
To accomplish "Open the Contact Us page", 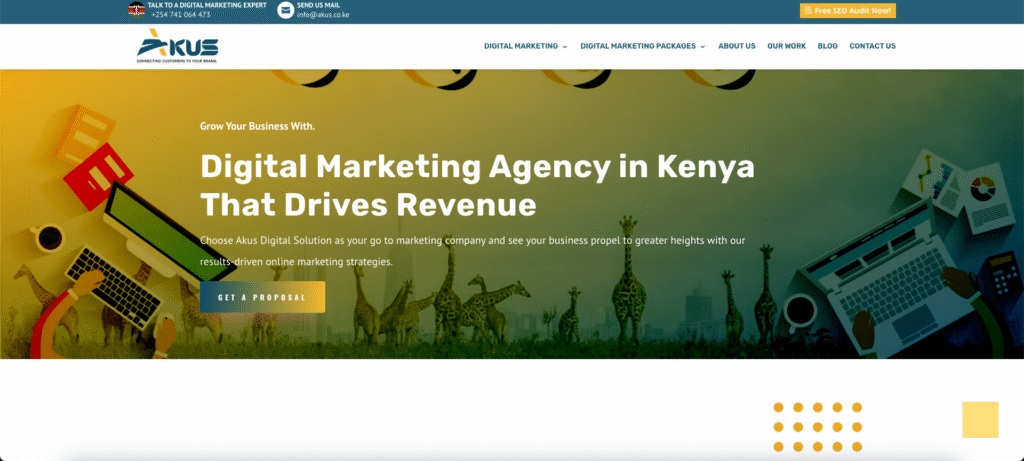I will click(872, 46).
